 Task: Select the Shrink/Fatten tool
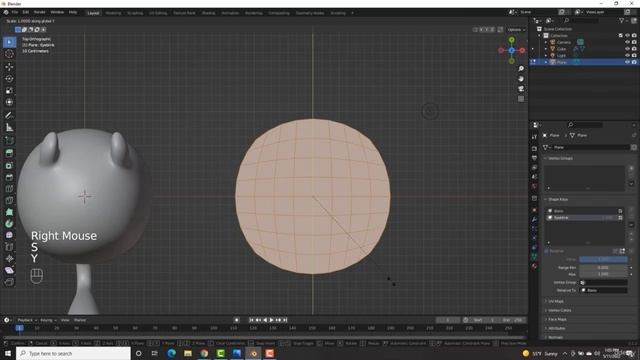click(9, 258)
